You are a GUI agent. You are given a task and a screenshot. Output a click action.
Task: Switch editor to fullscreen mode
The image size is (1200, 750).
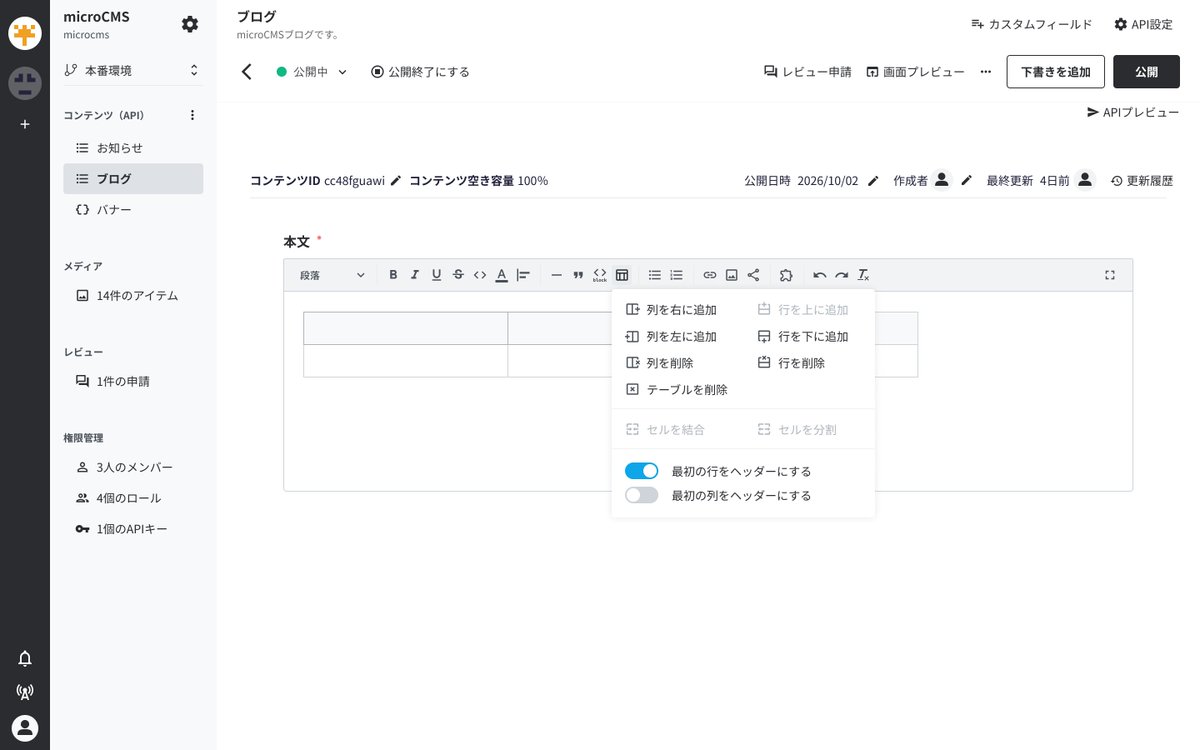pos(1110,275)
